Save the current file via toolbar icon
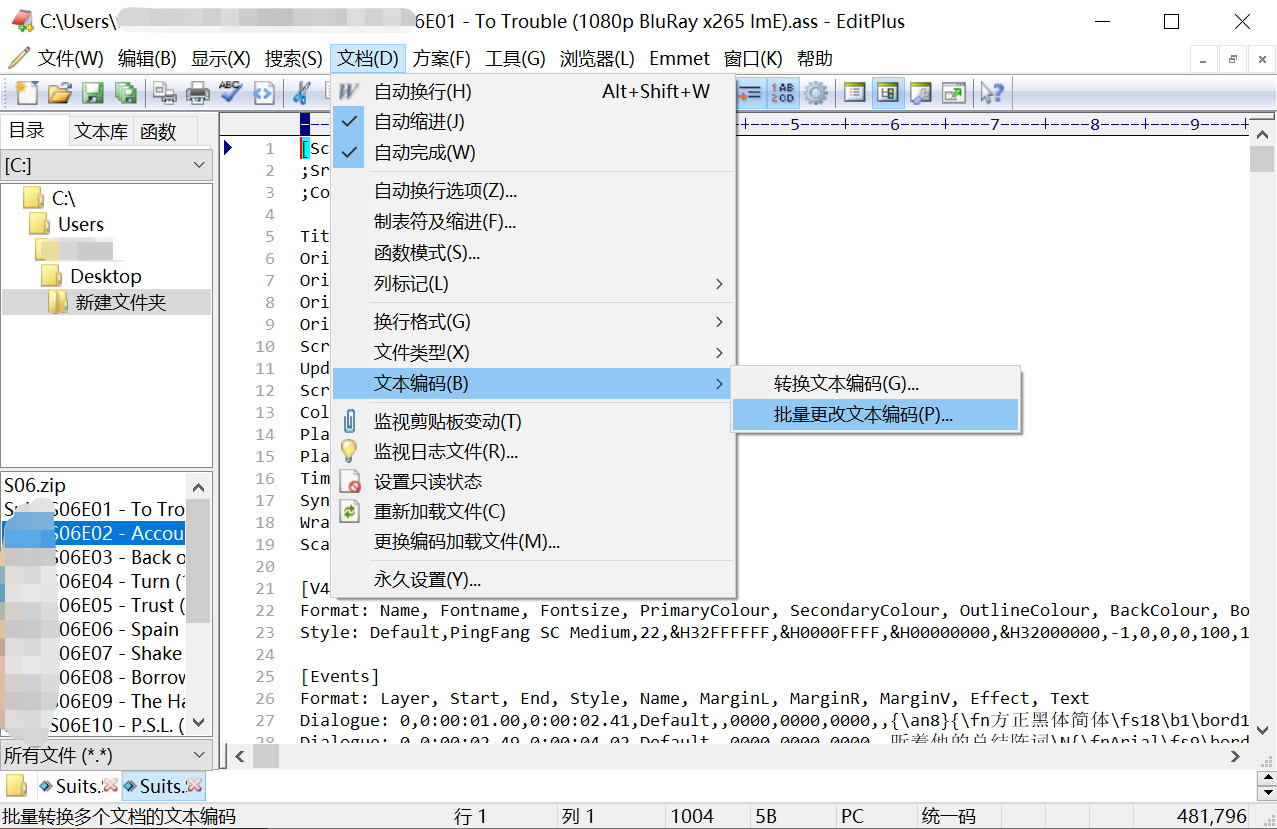Viewport: 1277px width, 829px height. tap(93, 93)
